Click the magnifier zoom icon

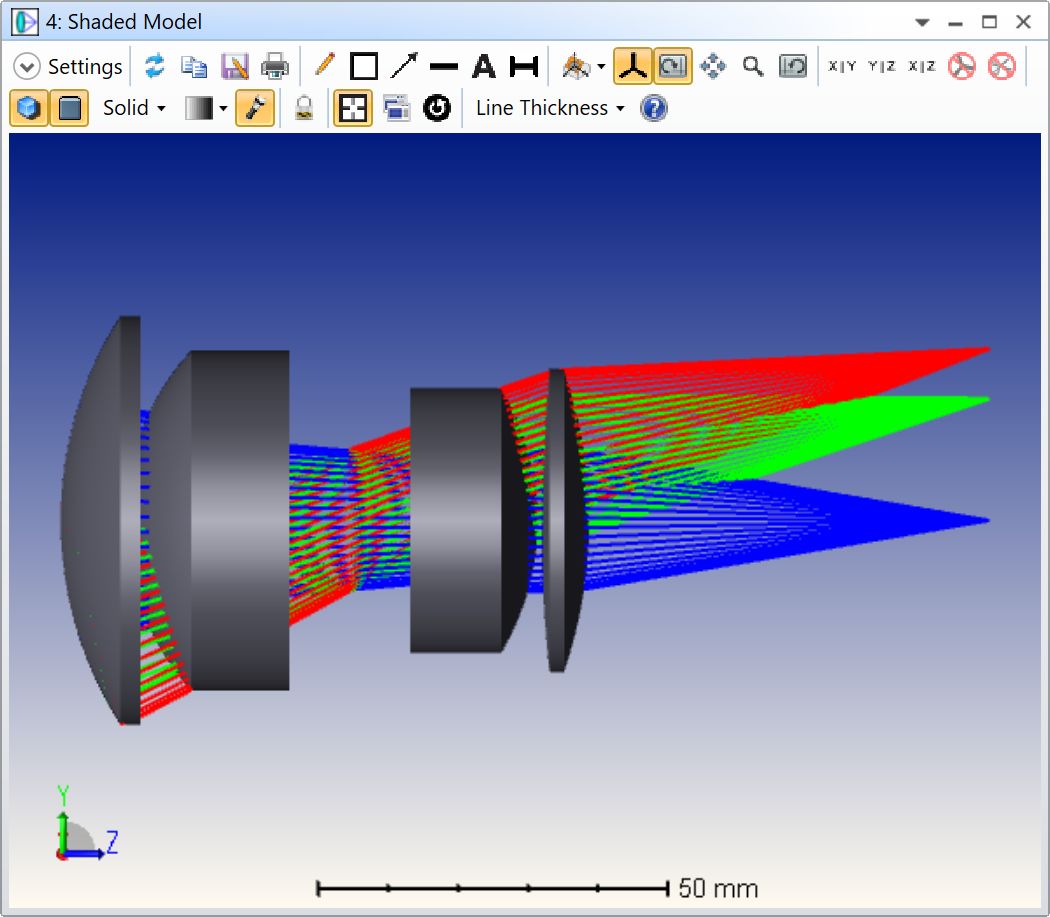pos(753,67)
